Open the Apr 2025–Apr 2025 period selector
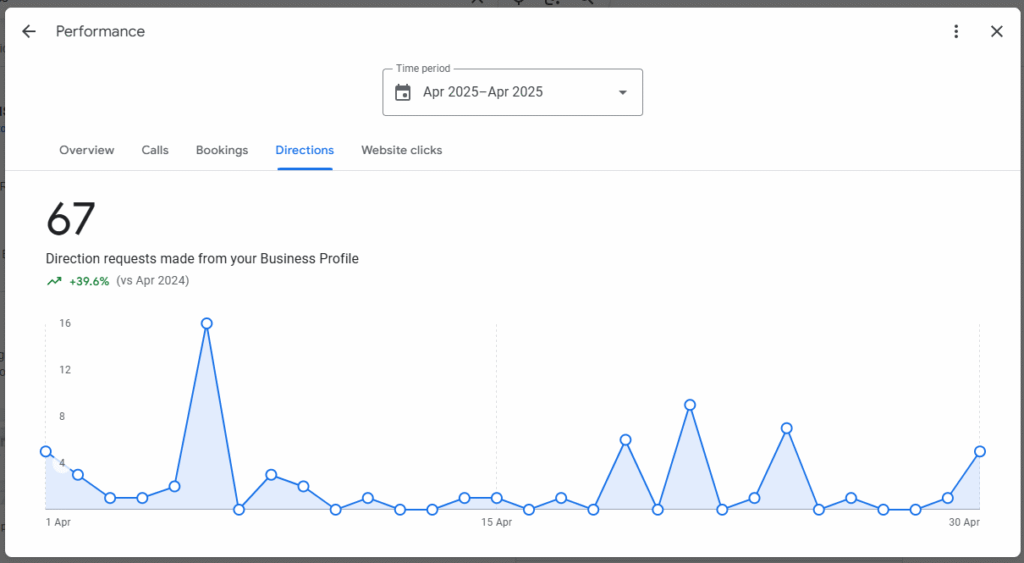 513,92
